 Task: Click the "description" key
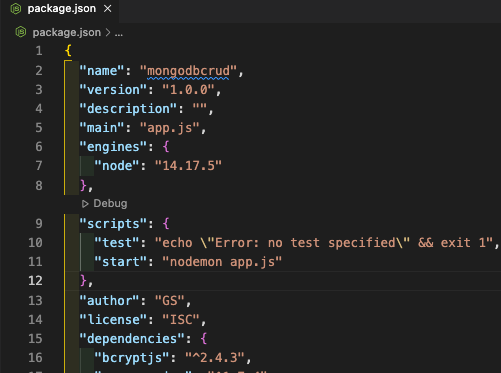tap(128, 109)
